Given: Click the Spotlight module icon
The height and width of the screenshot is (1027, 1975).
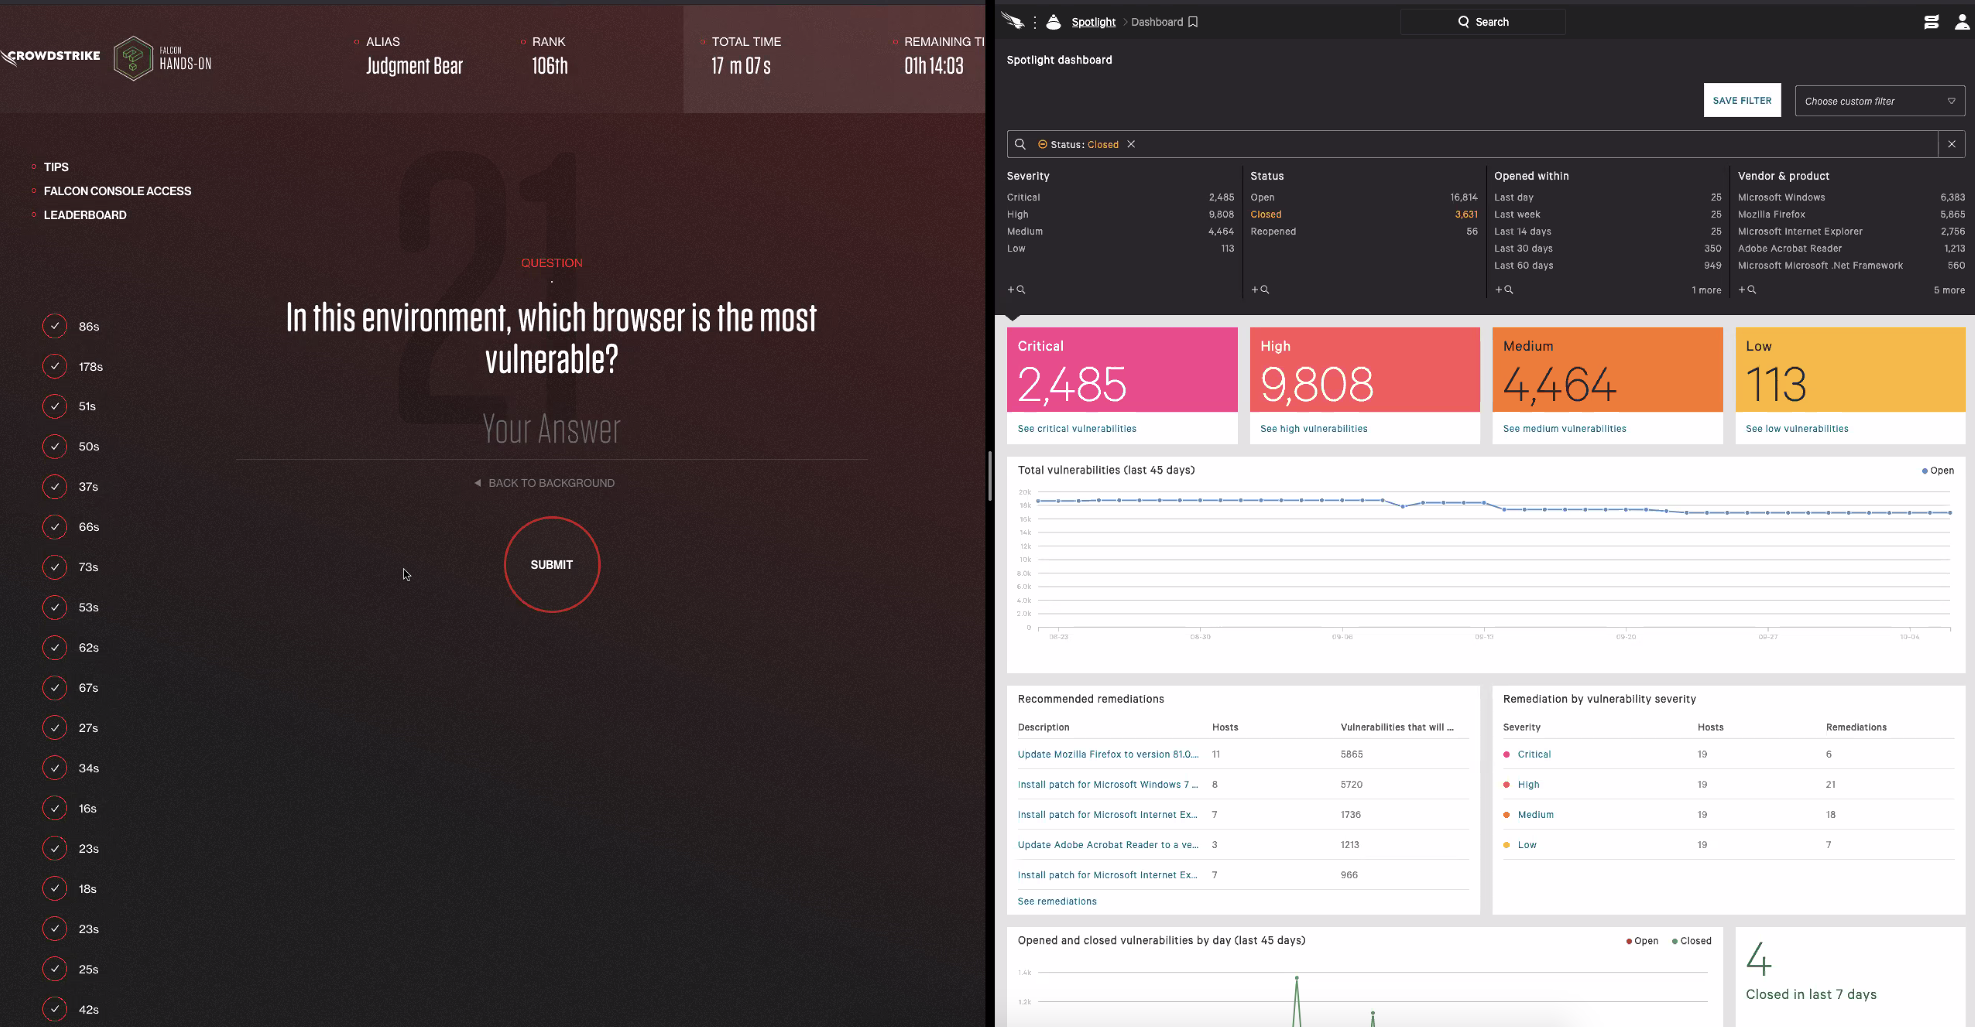Looking at the screenshot, I should [1053, 22].
